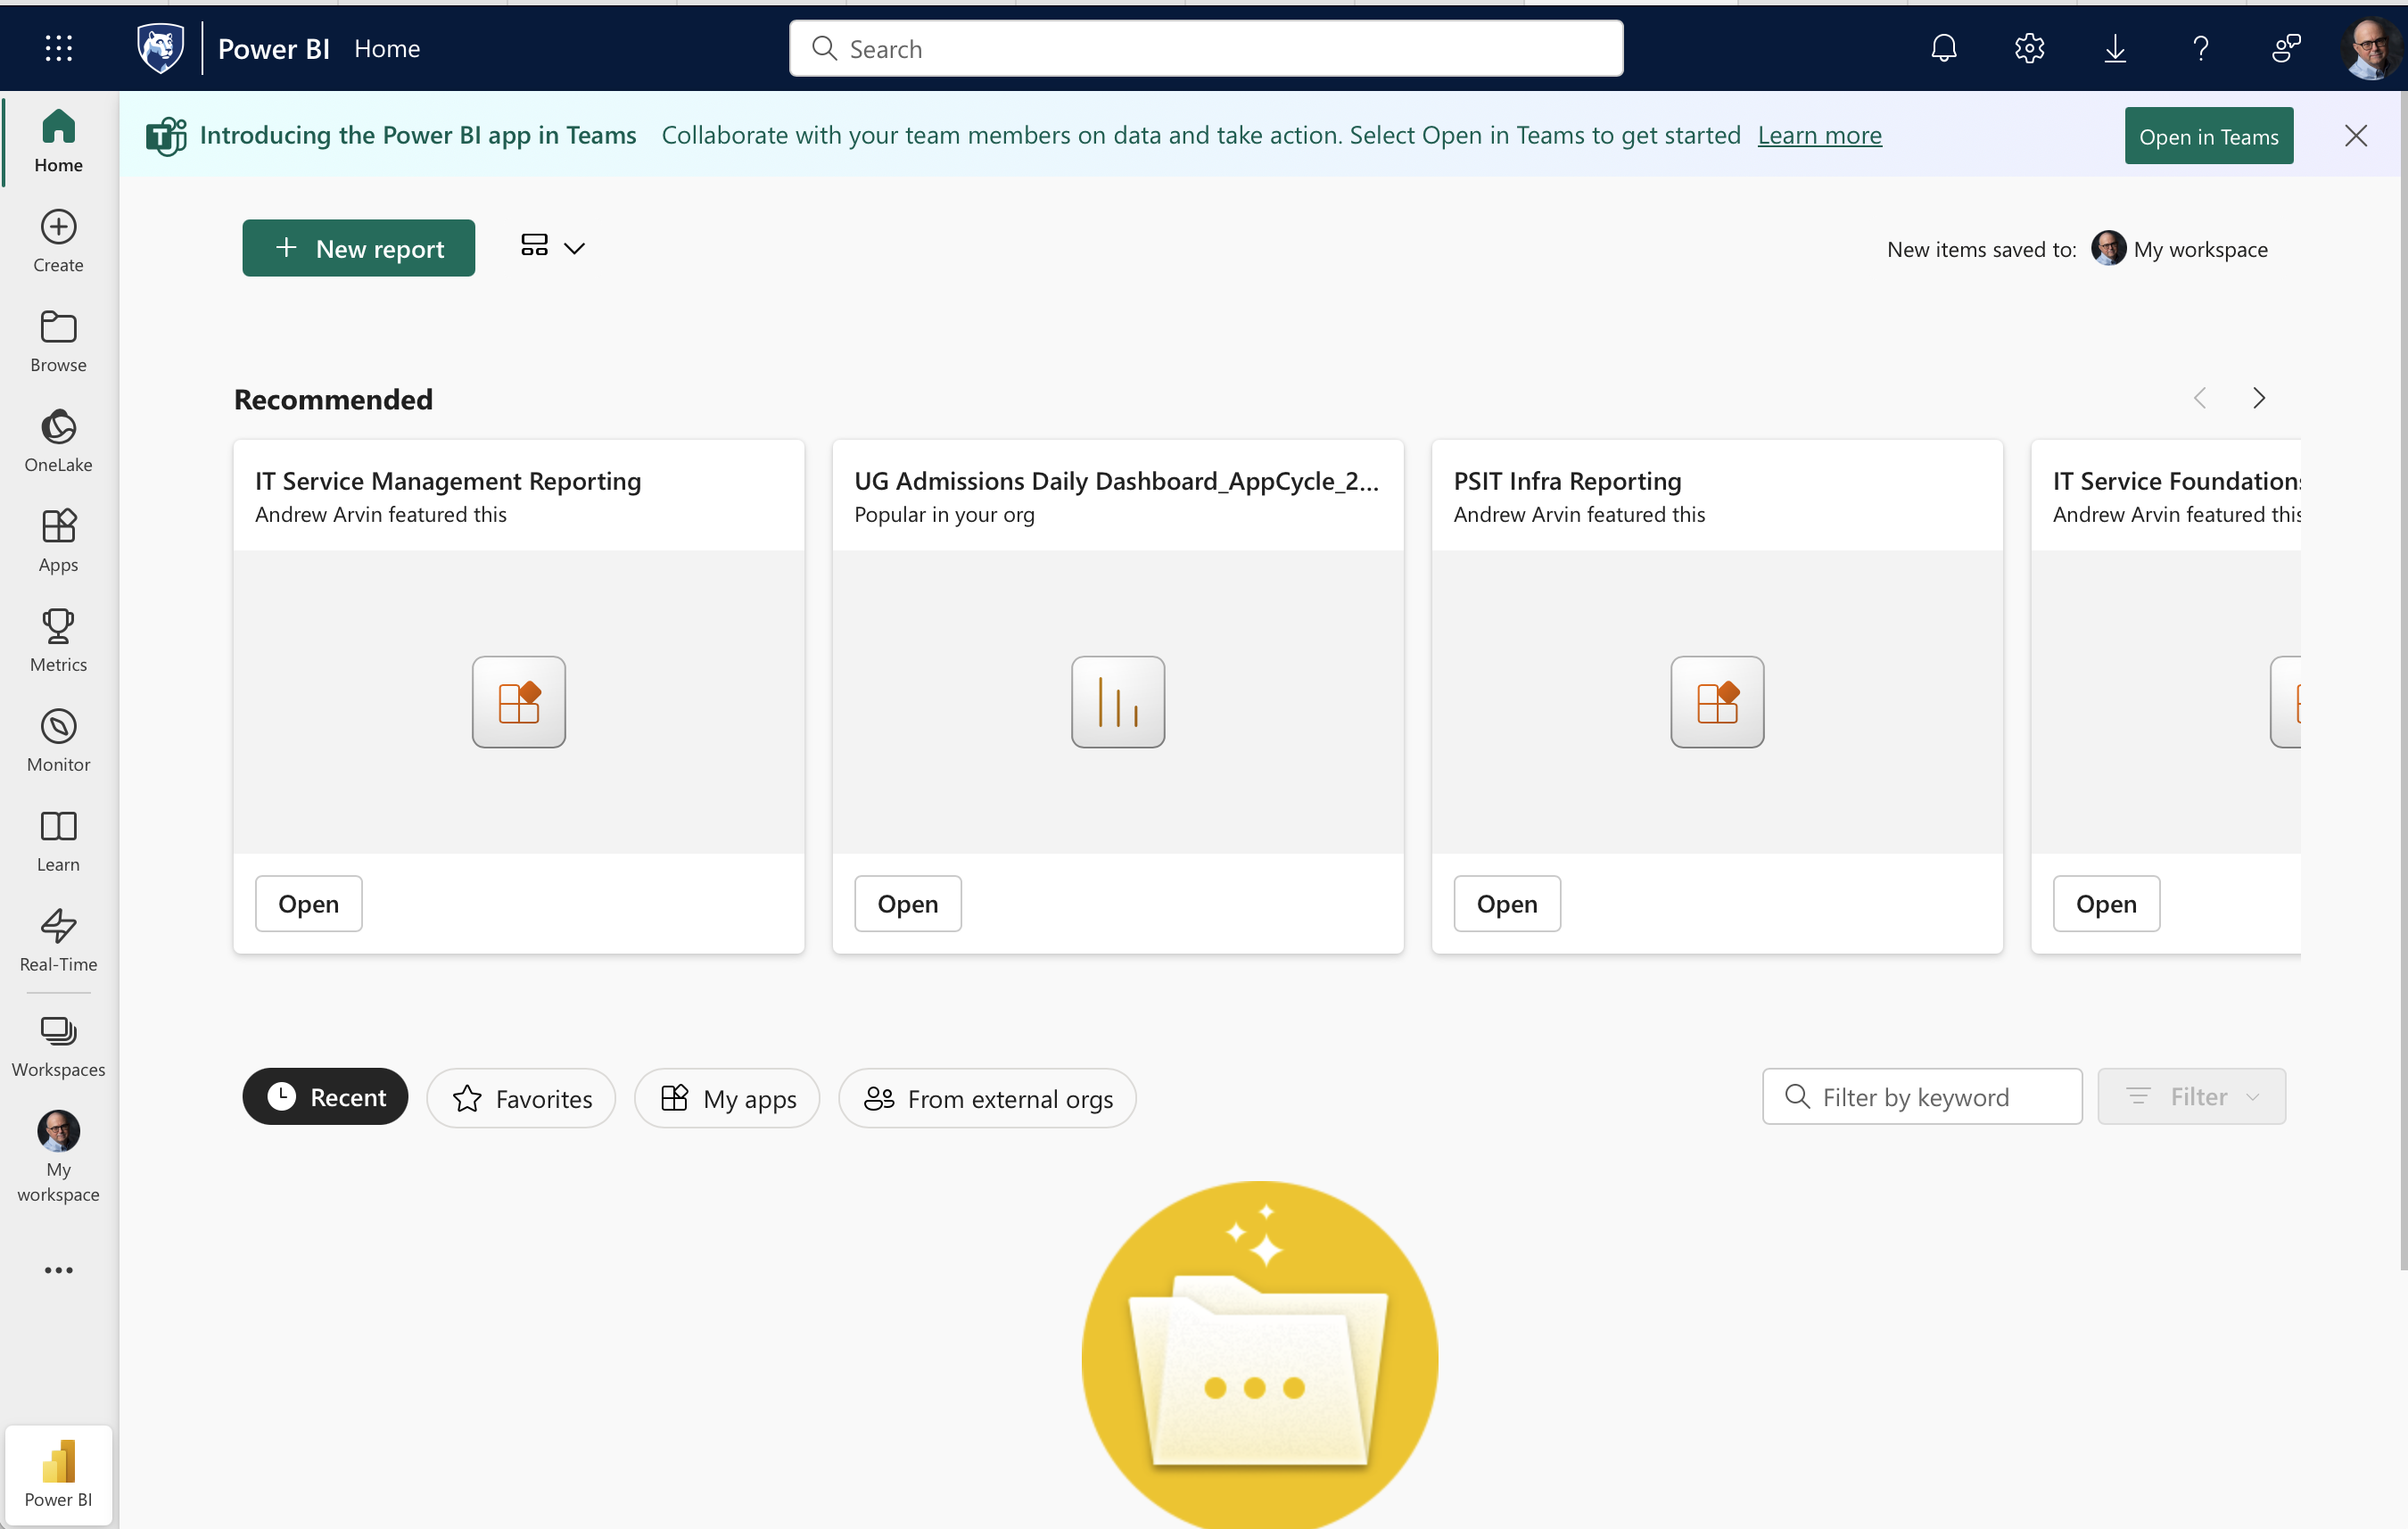Show next Recommended items with right chevron
Screen dimensions: 2408x1529
click(x=2258, y=398)
